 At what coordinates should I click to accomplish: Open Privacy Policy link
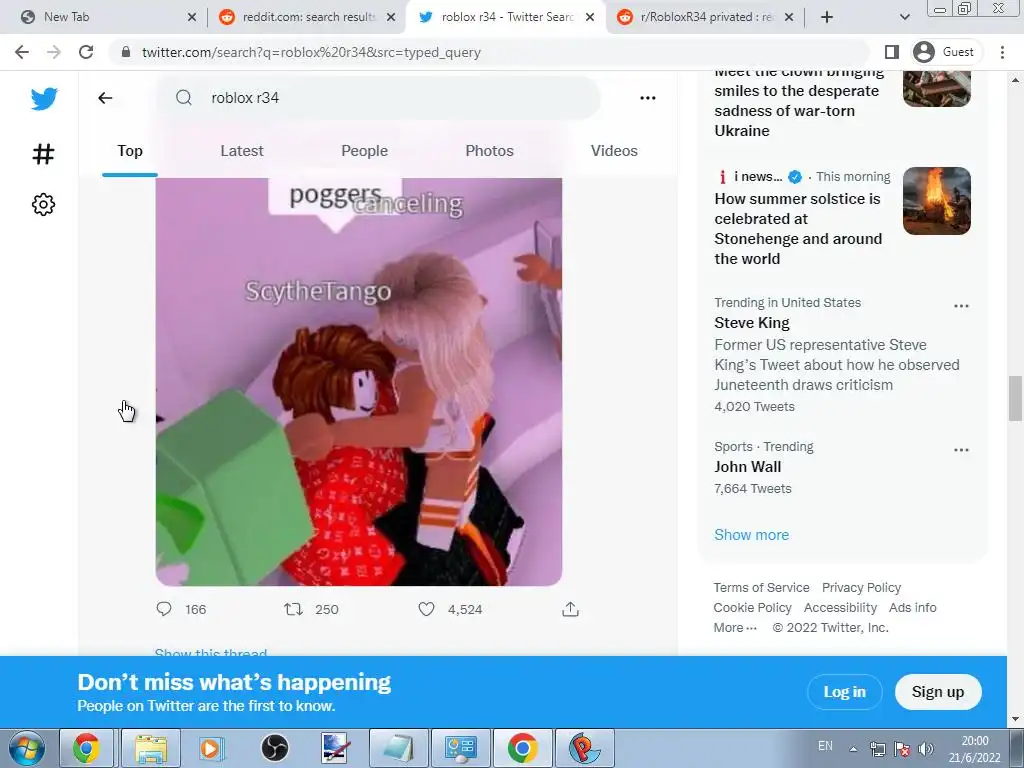pyautogui.click(x=861, y=588)
